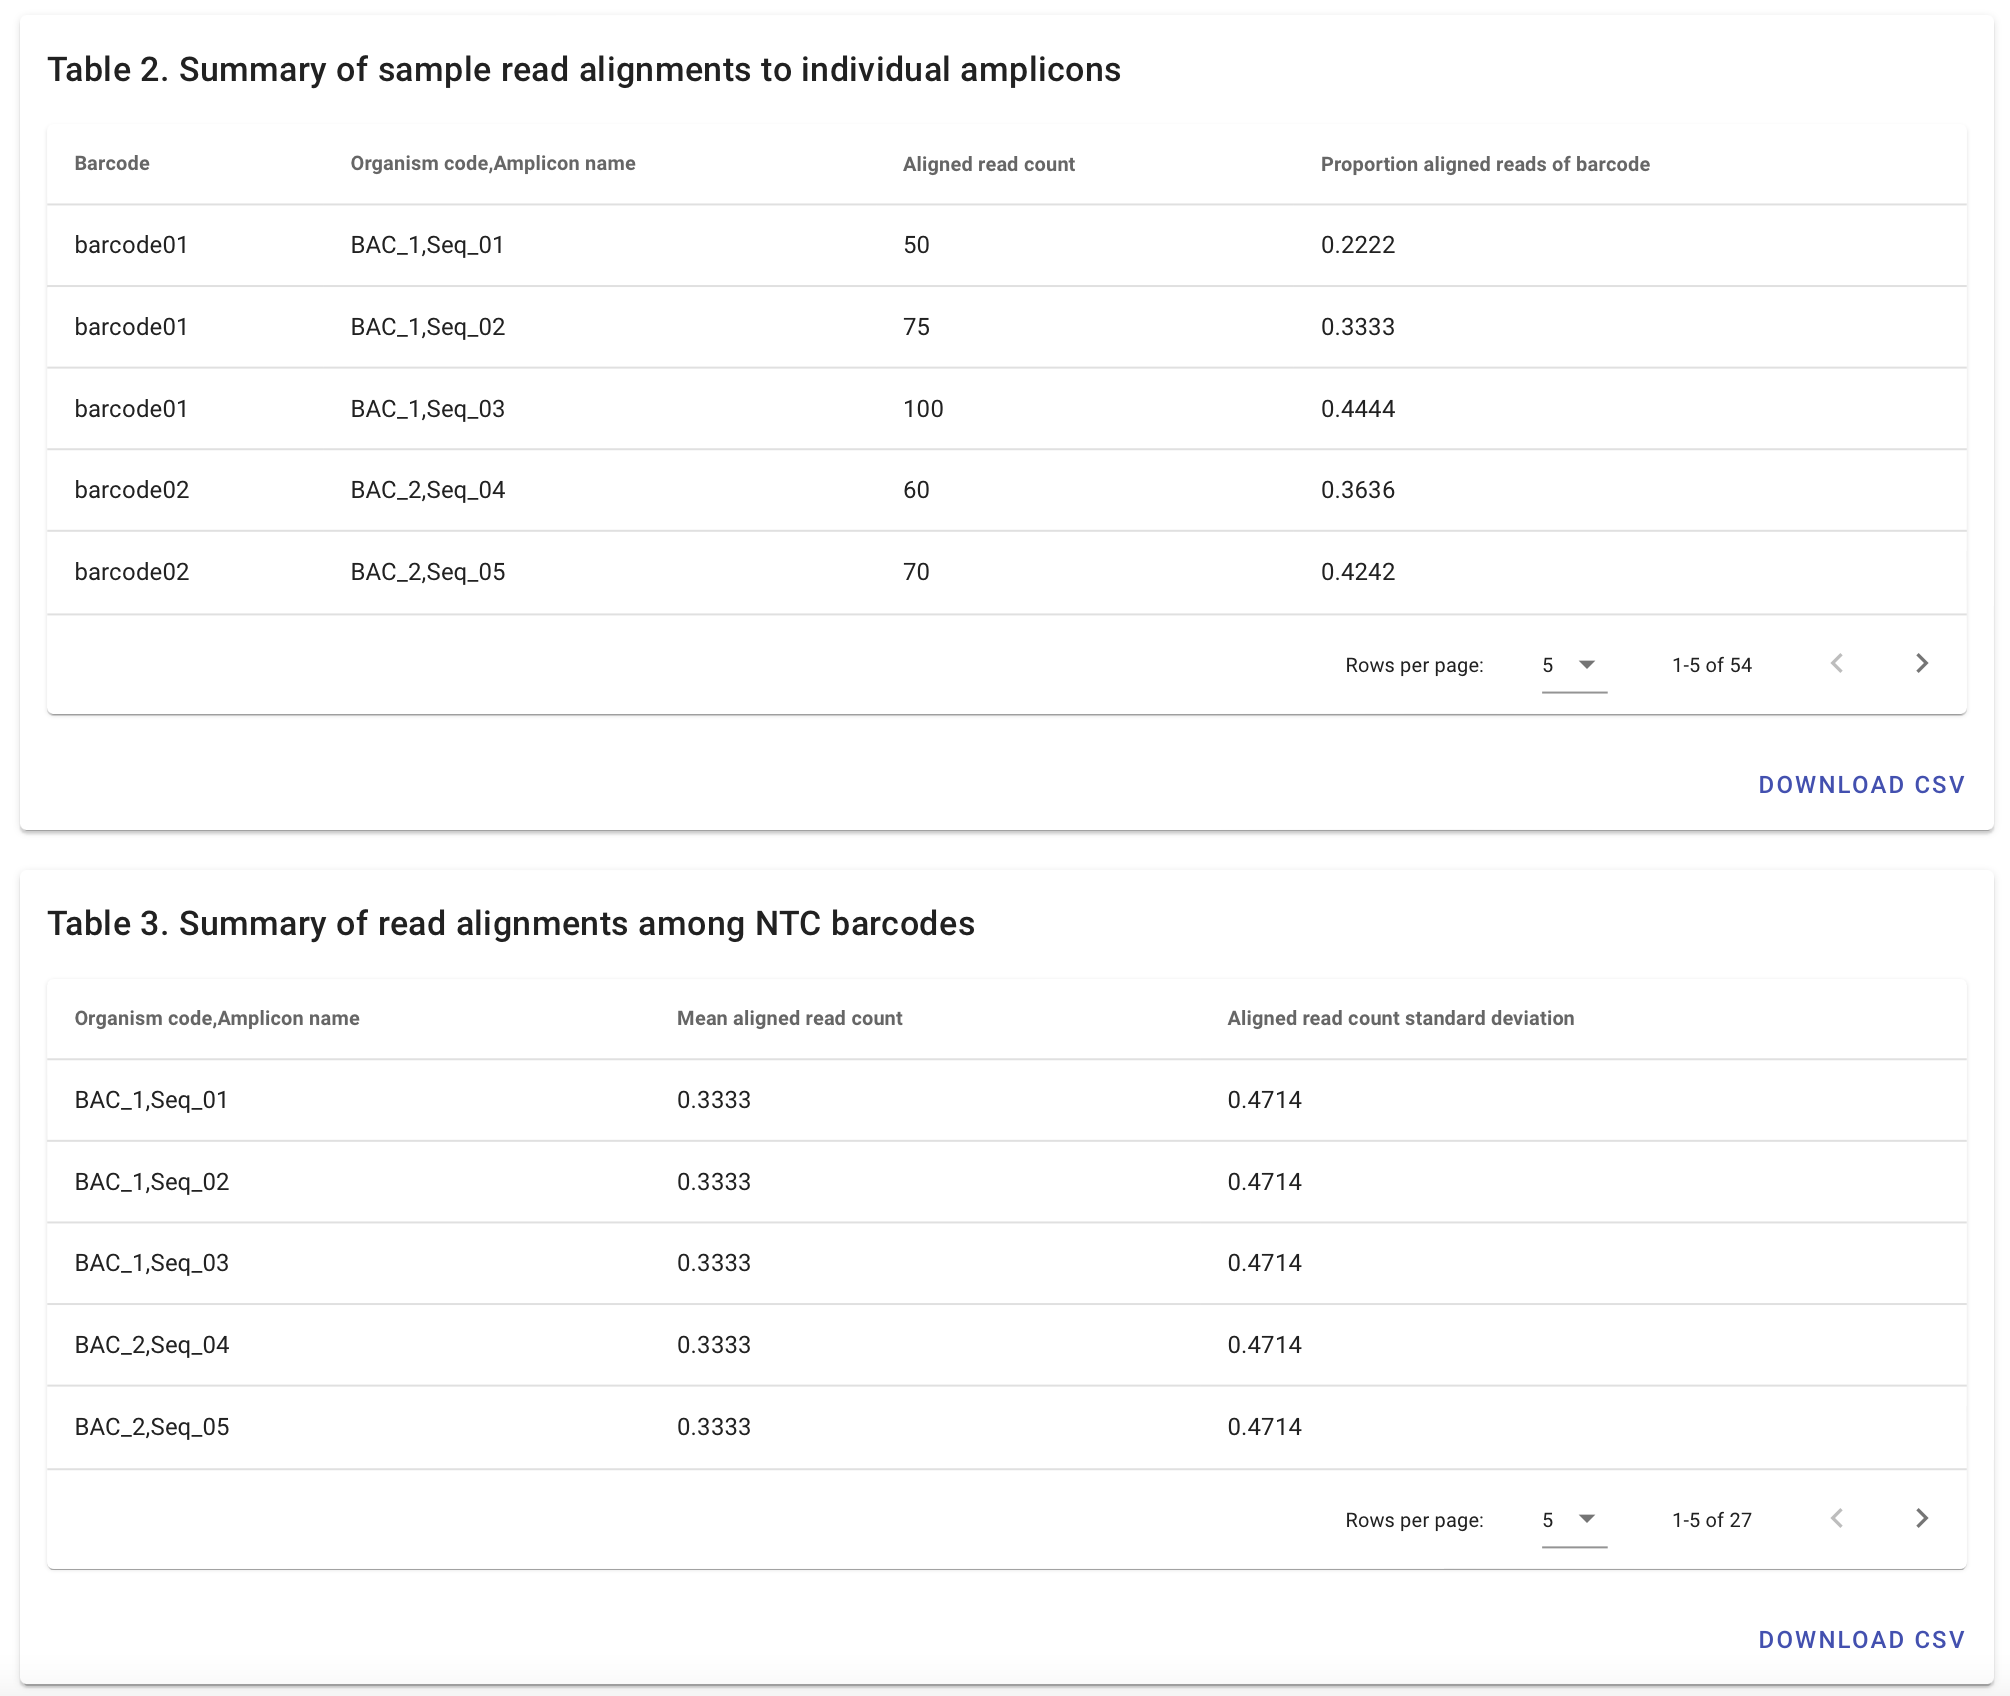The image size is (2010, 1696).
Task: Click Table 2 Organism code,Amplicon name header
Action: tap(493, 164)
